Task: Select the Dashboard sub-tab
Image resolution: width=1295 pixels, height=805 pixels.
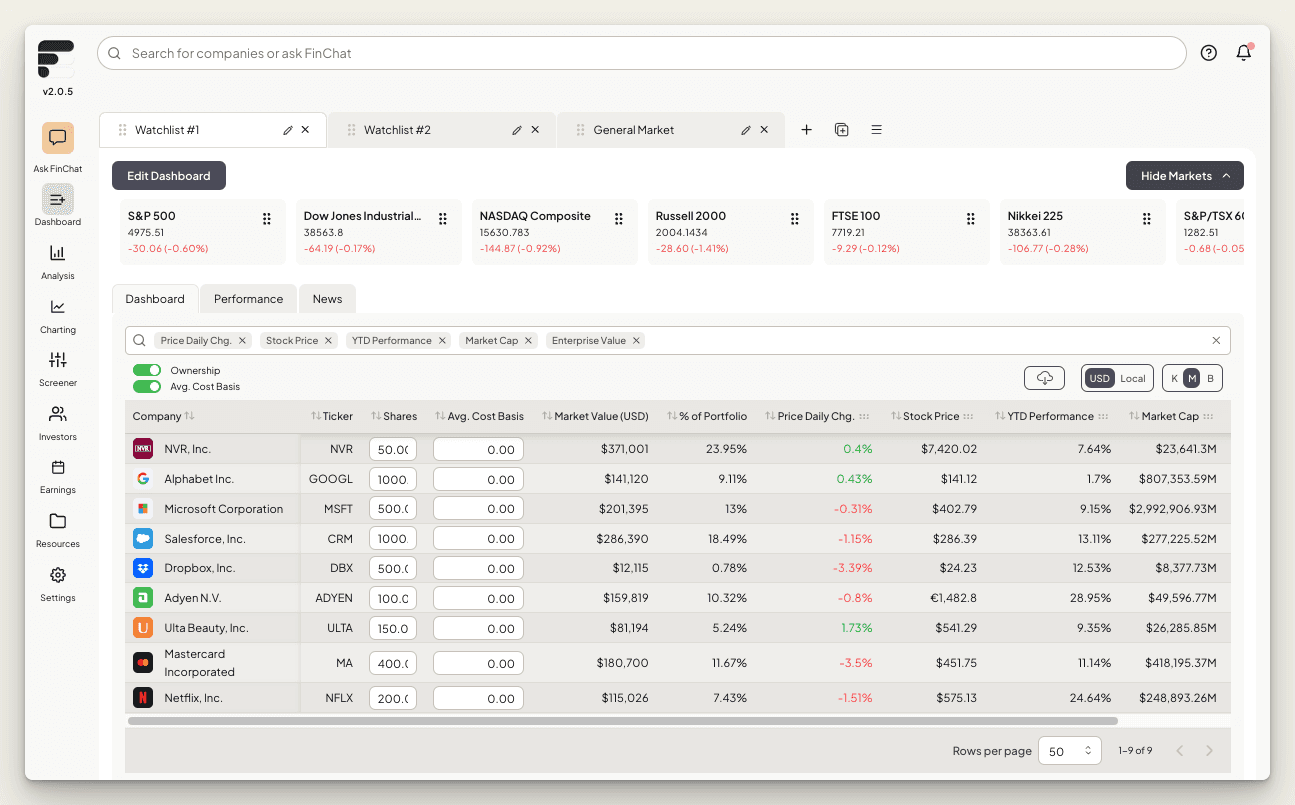Action: (155, 299)
